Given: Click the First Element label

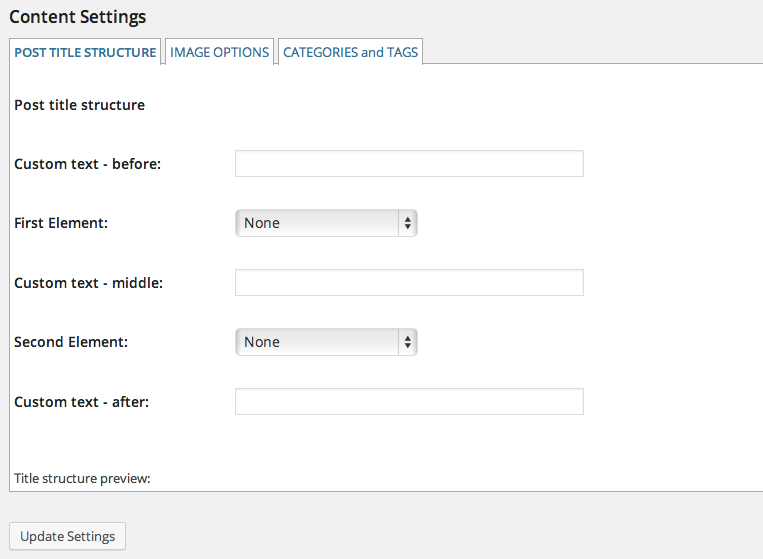Looking at the screenshot, I should (x=61, y=223).
